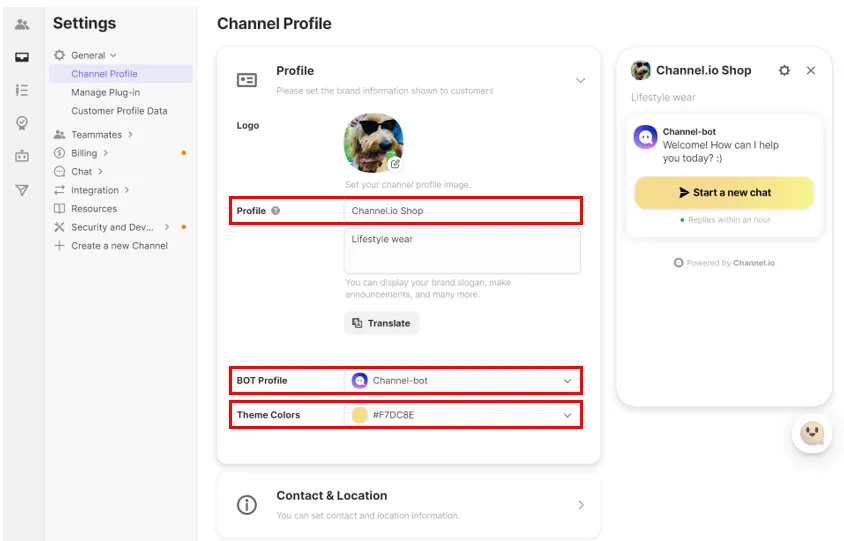Open Manage Plug-in settings
844x541 pixels.
click(x=106, y=93)
